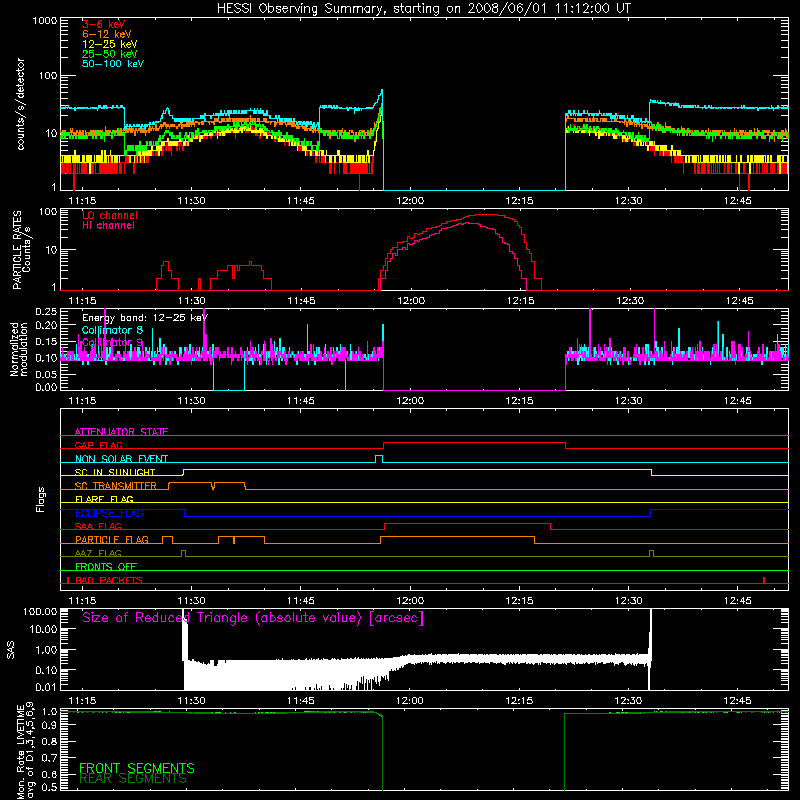800x800 pixels.
Task: Select the 3-6 keV legend label
Action: (x=104, y=24)
